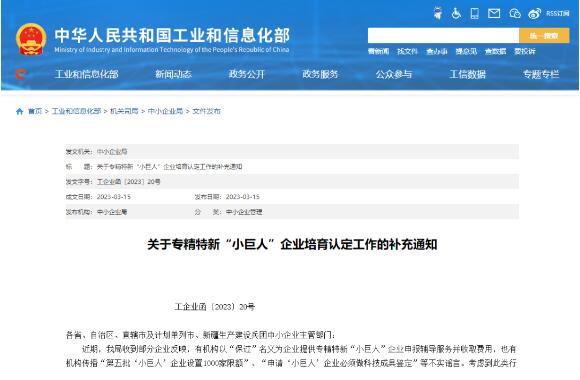Click the WeChat icon in header

515,14
